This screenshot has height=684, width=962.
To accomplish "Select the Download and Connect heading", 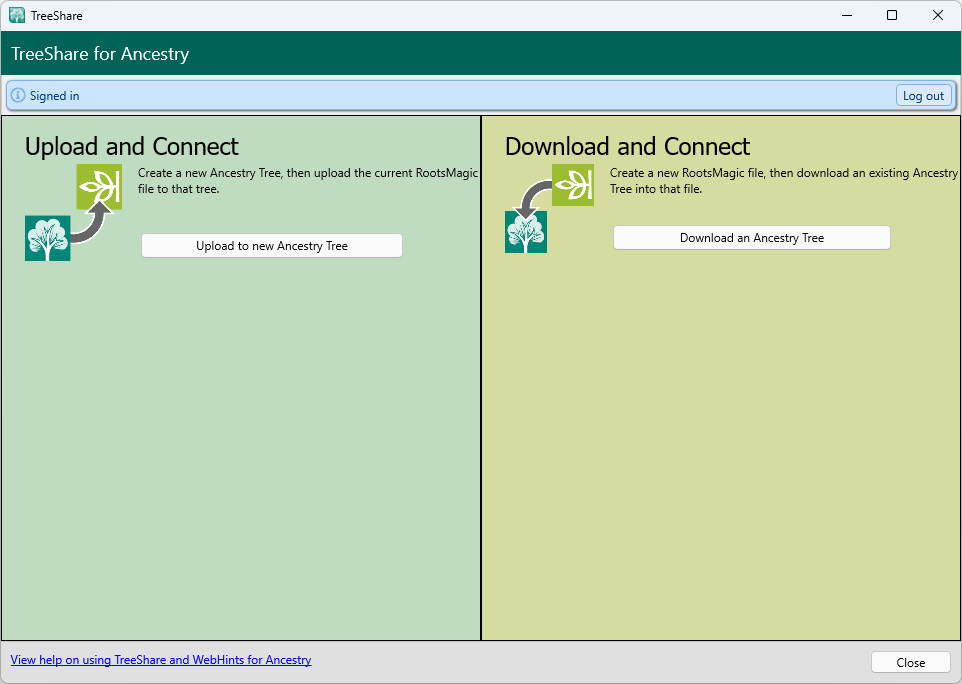I will [627, 147].
